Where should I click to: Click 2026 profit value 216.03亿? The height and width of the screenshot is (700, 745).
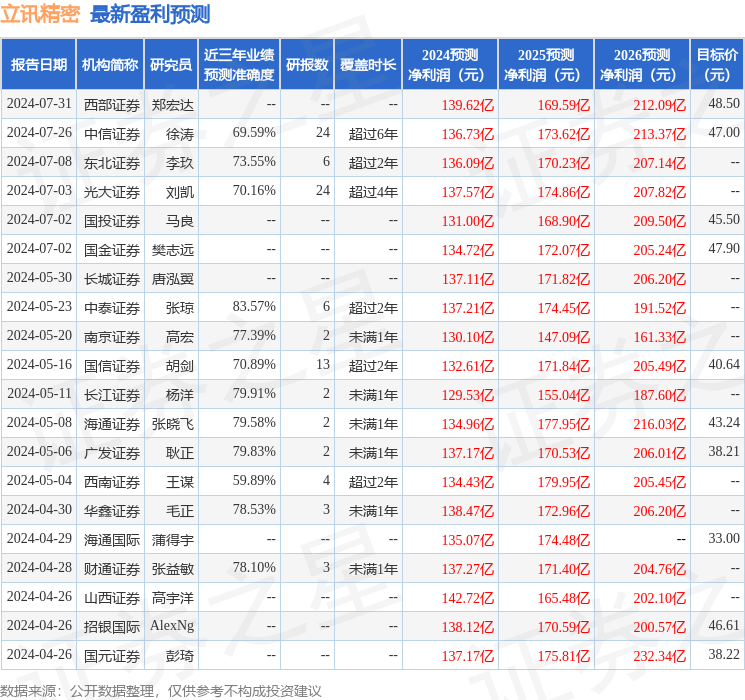(x=659, y=423)
